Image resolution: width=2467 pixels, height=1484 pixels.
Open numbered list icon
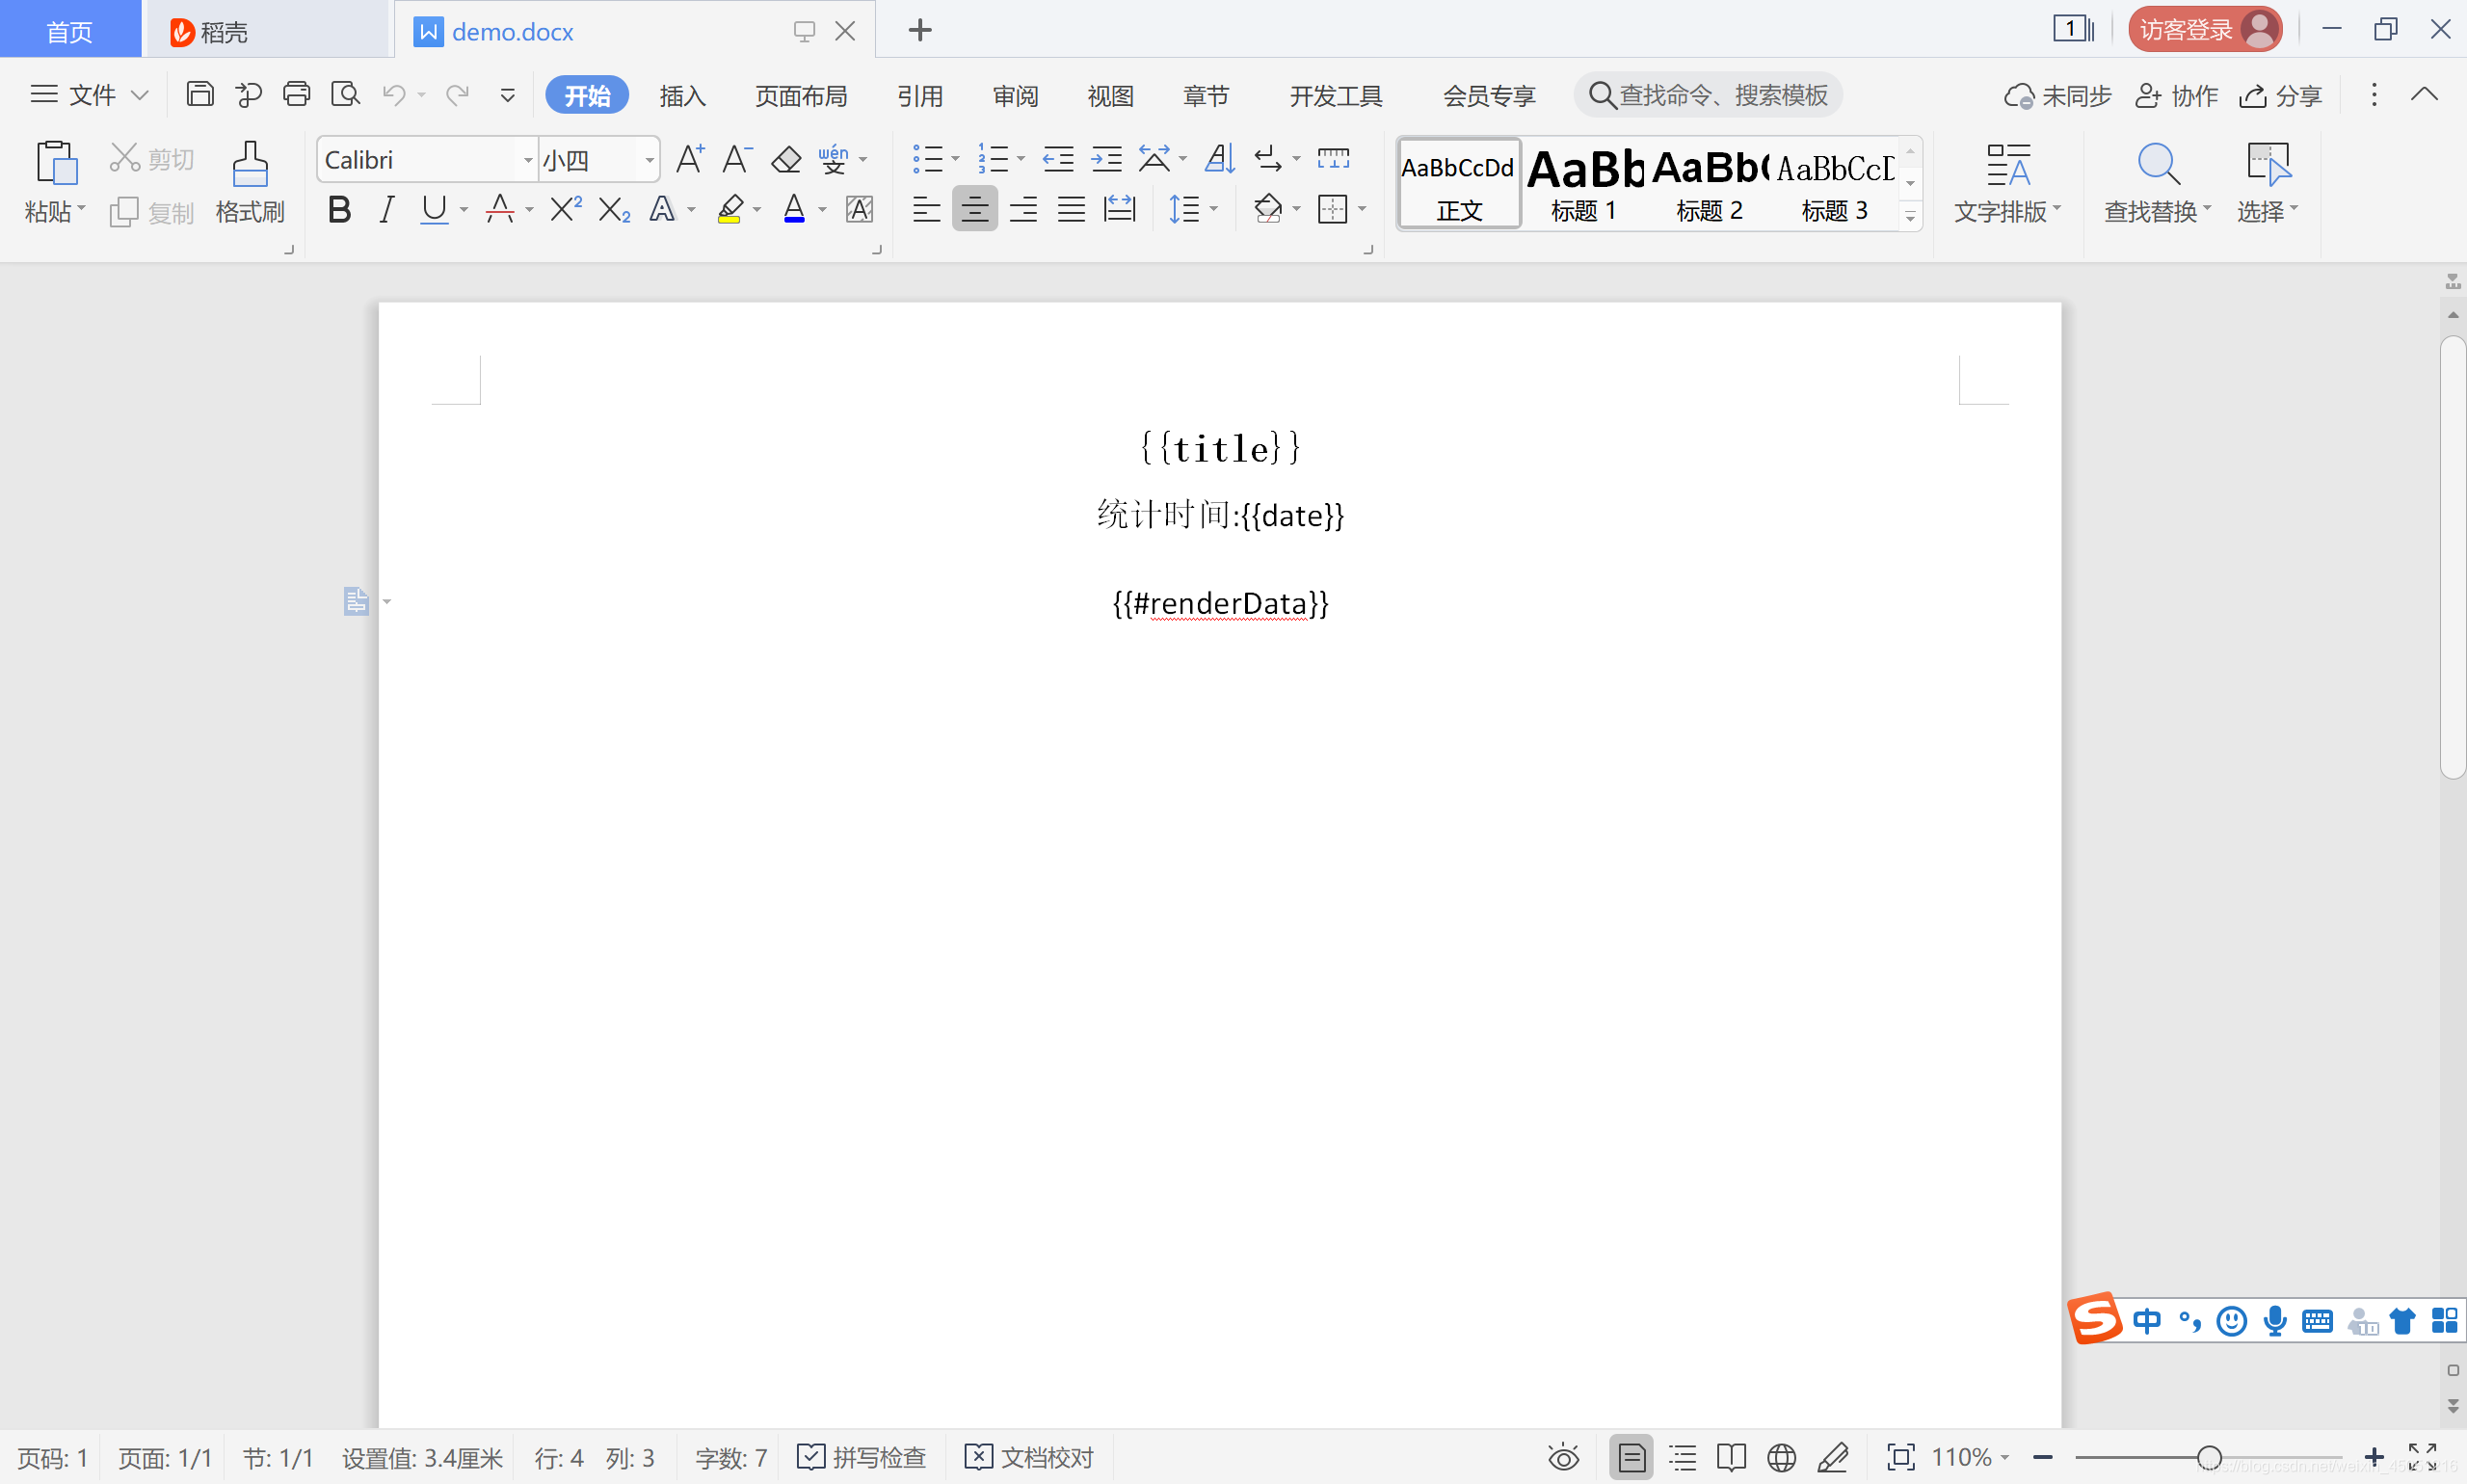[x=993, y=158]
